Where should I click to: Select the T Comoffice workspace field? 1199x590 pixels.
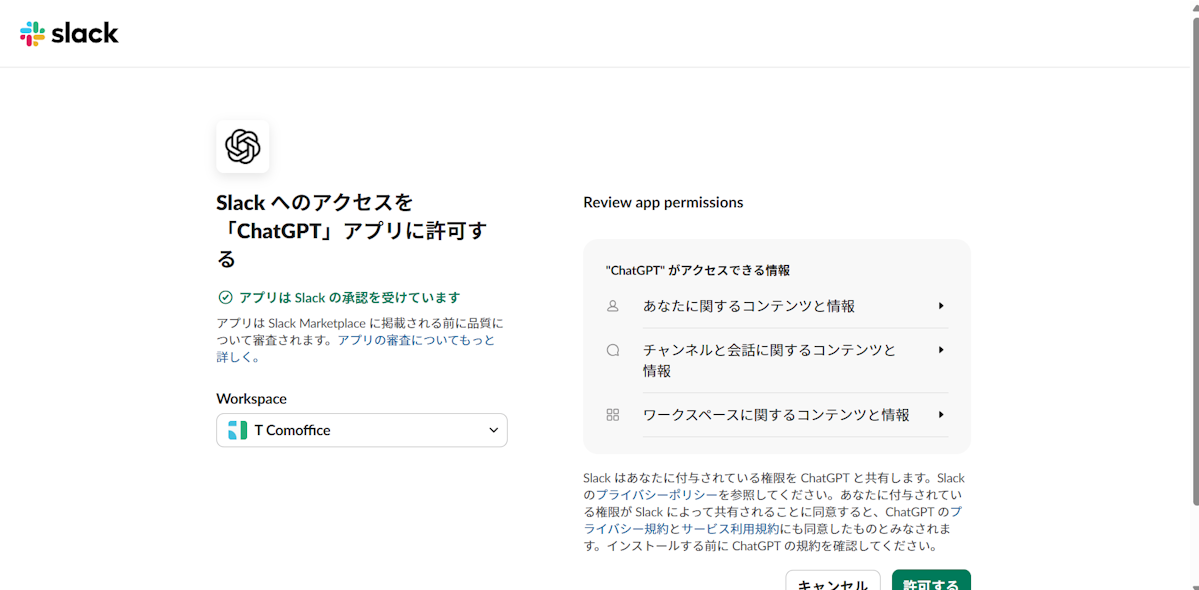click(x=362, y=430)
